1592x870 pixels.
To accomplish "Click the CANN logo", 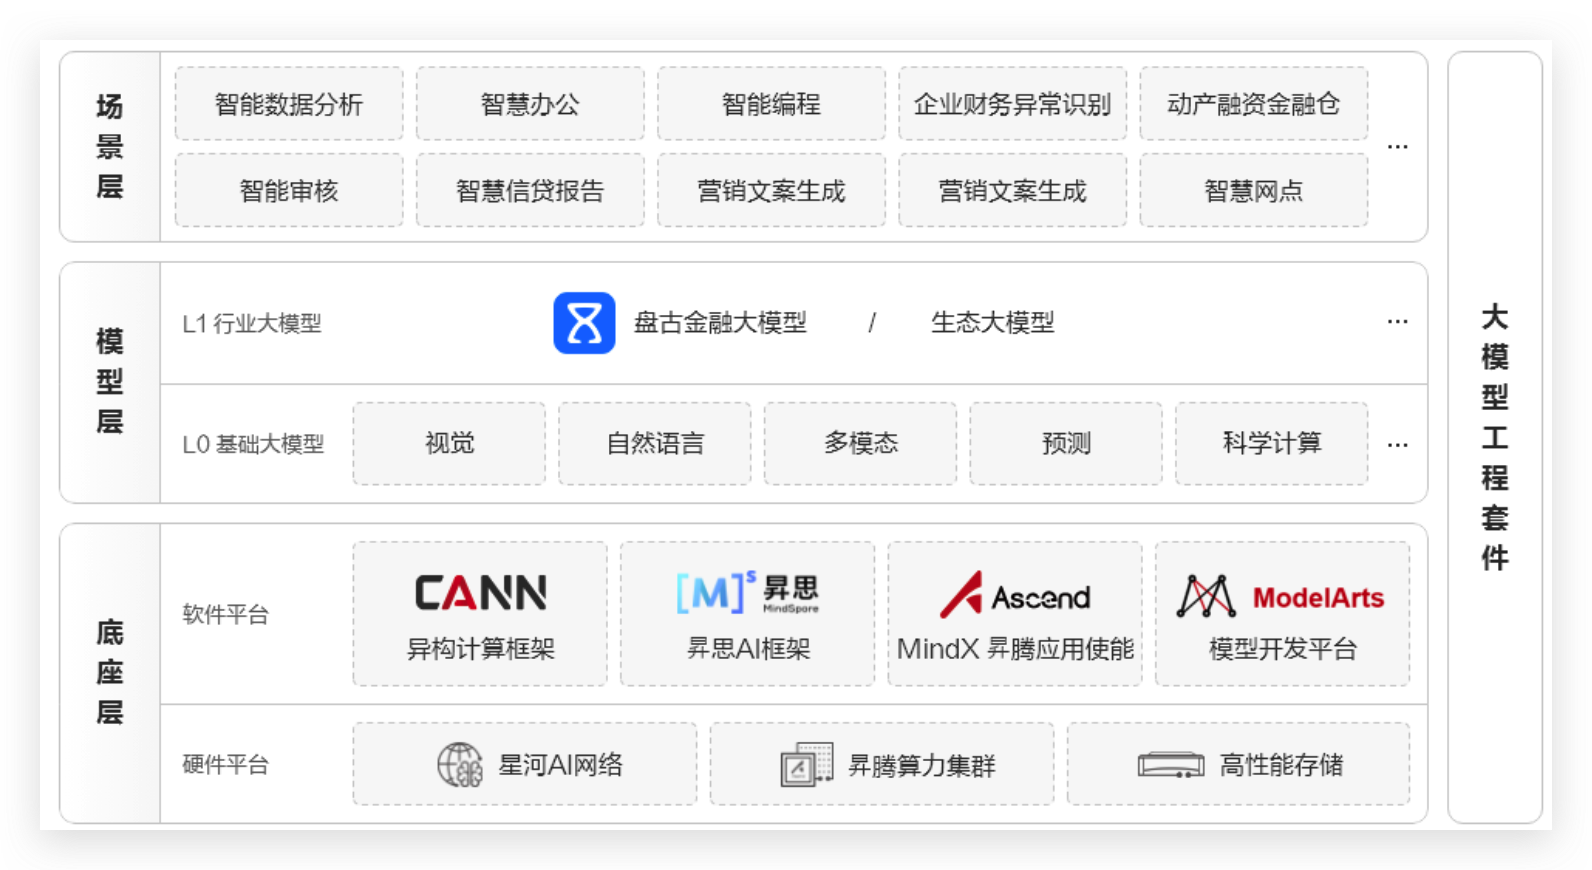I will [480, 593].
